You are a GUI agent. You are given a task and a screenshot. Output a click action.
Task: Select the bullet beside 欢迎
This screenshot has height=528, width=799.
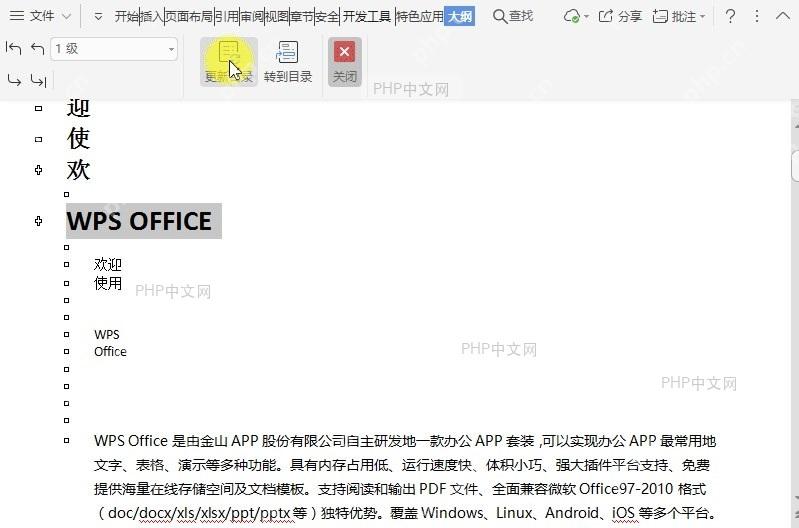point(67,265)
